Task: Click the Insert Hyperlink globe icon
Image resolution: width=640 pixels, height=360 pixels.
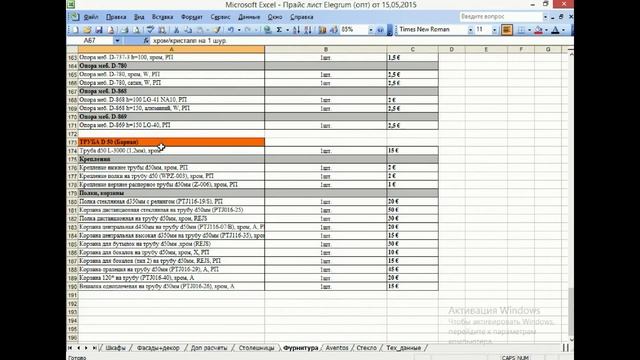Action: point(267,30)
